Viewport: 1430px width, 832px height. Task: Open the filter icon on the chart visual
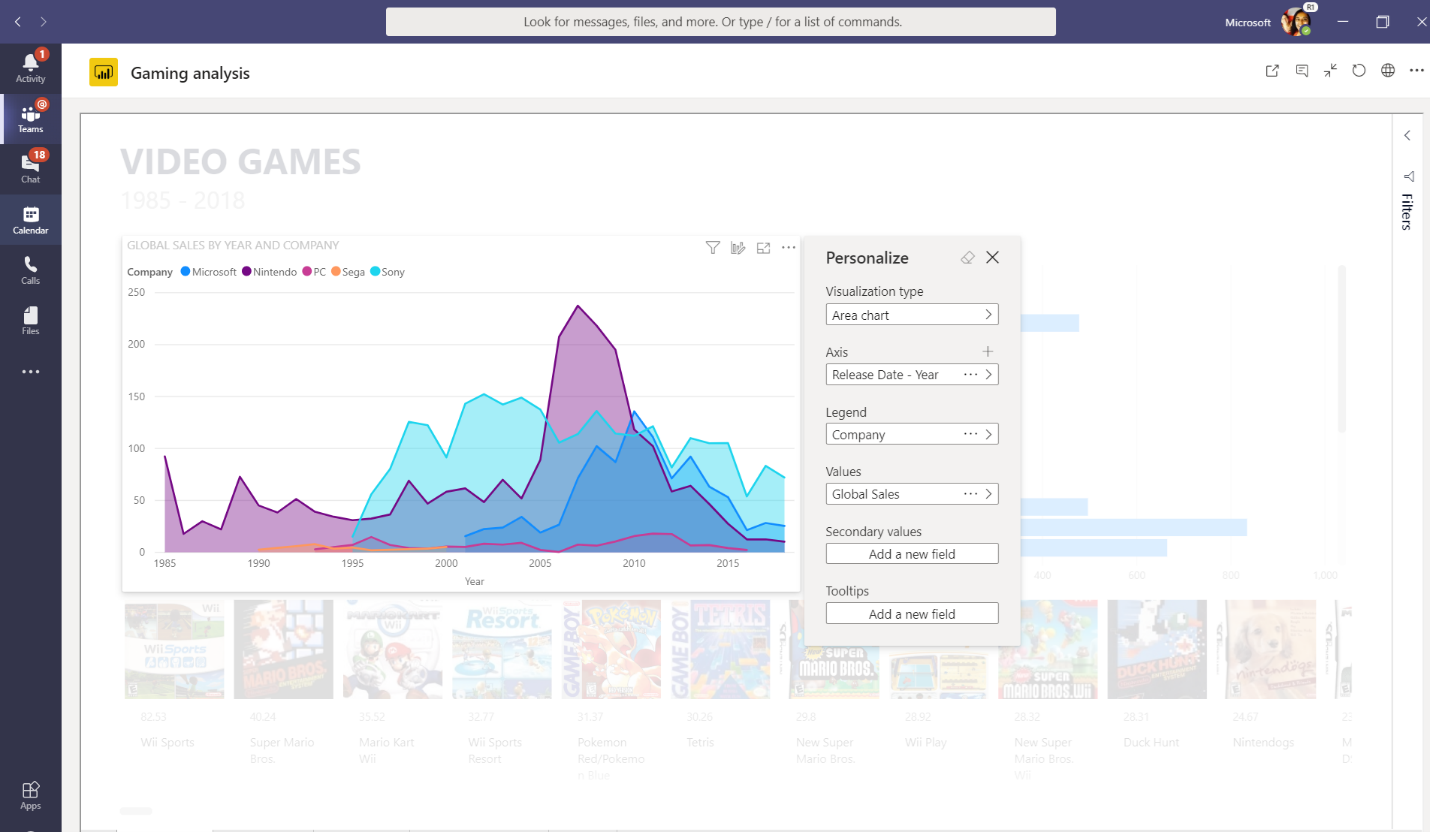click(x=713, y=248)
